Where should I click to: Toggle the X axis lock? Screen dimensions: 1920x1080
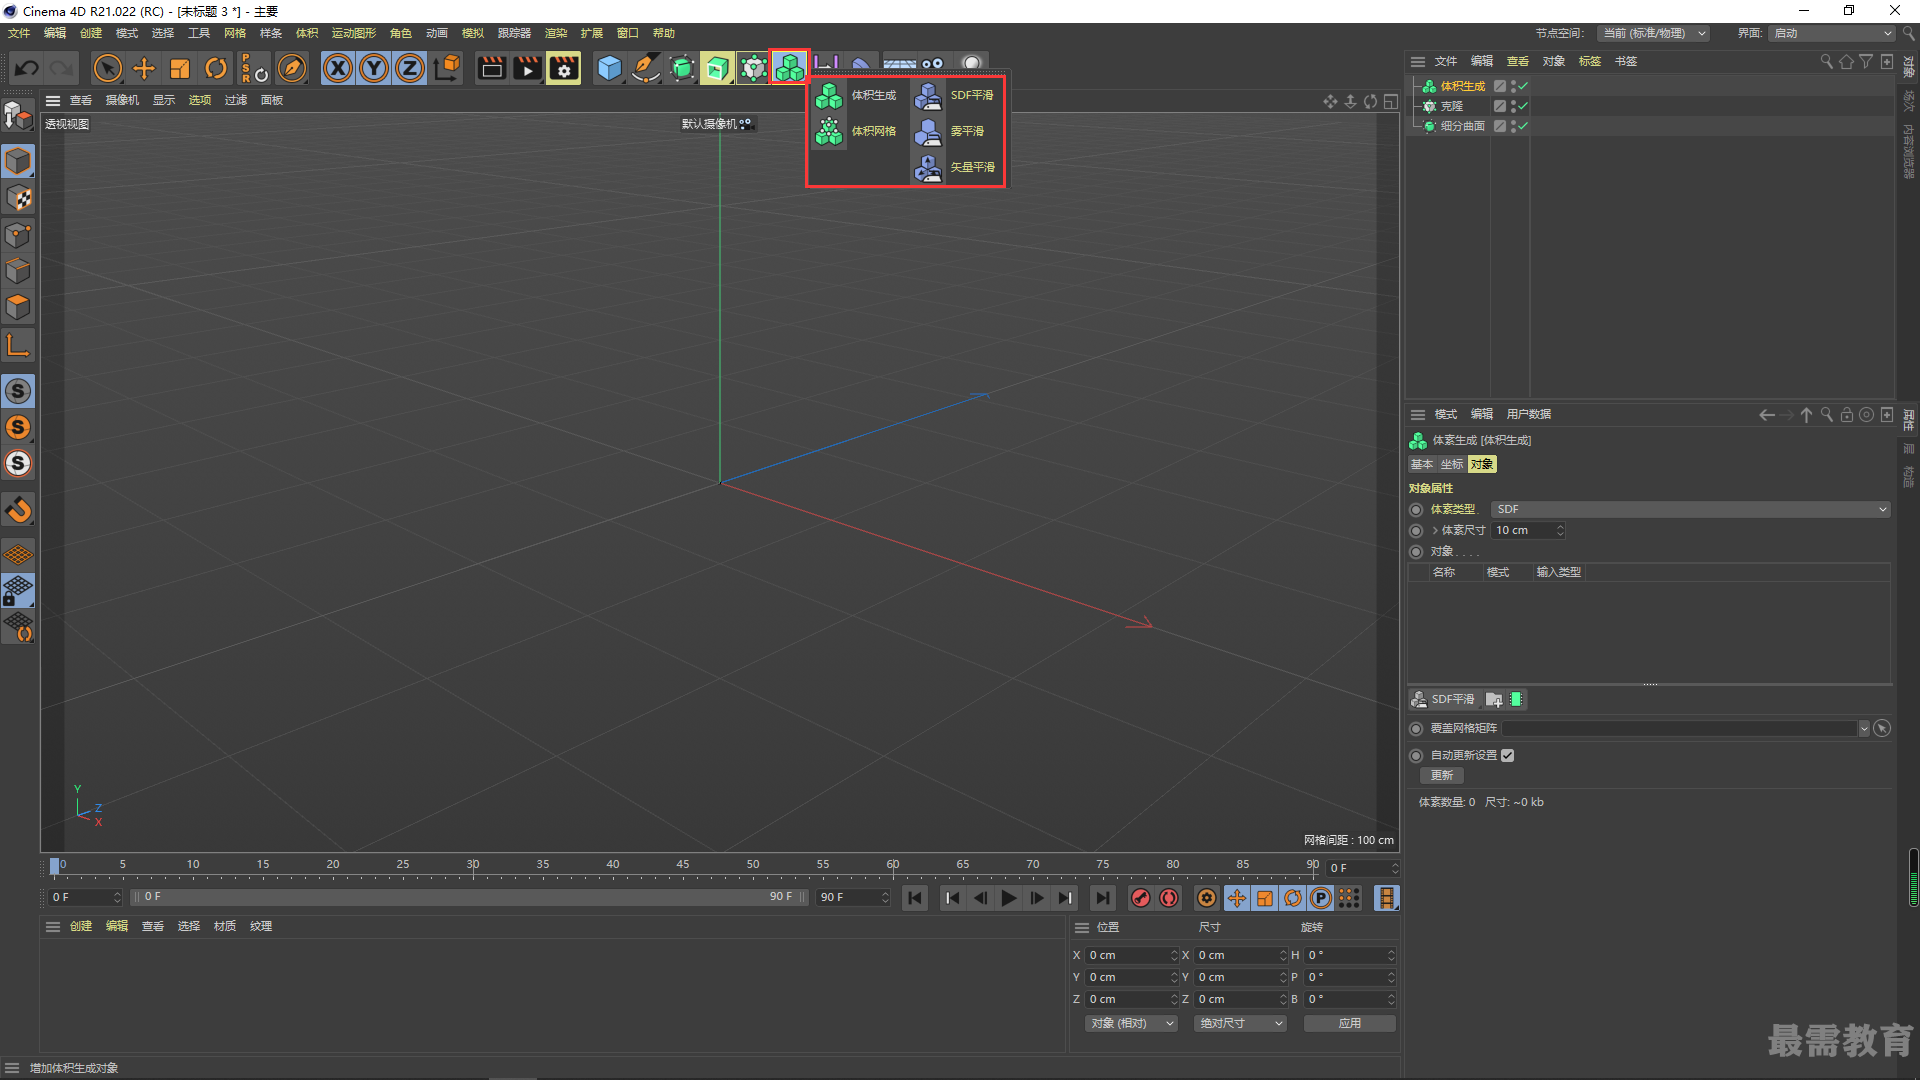tap(338, 68)
